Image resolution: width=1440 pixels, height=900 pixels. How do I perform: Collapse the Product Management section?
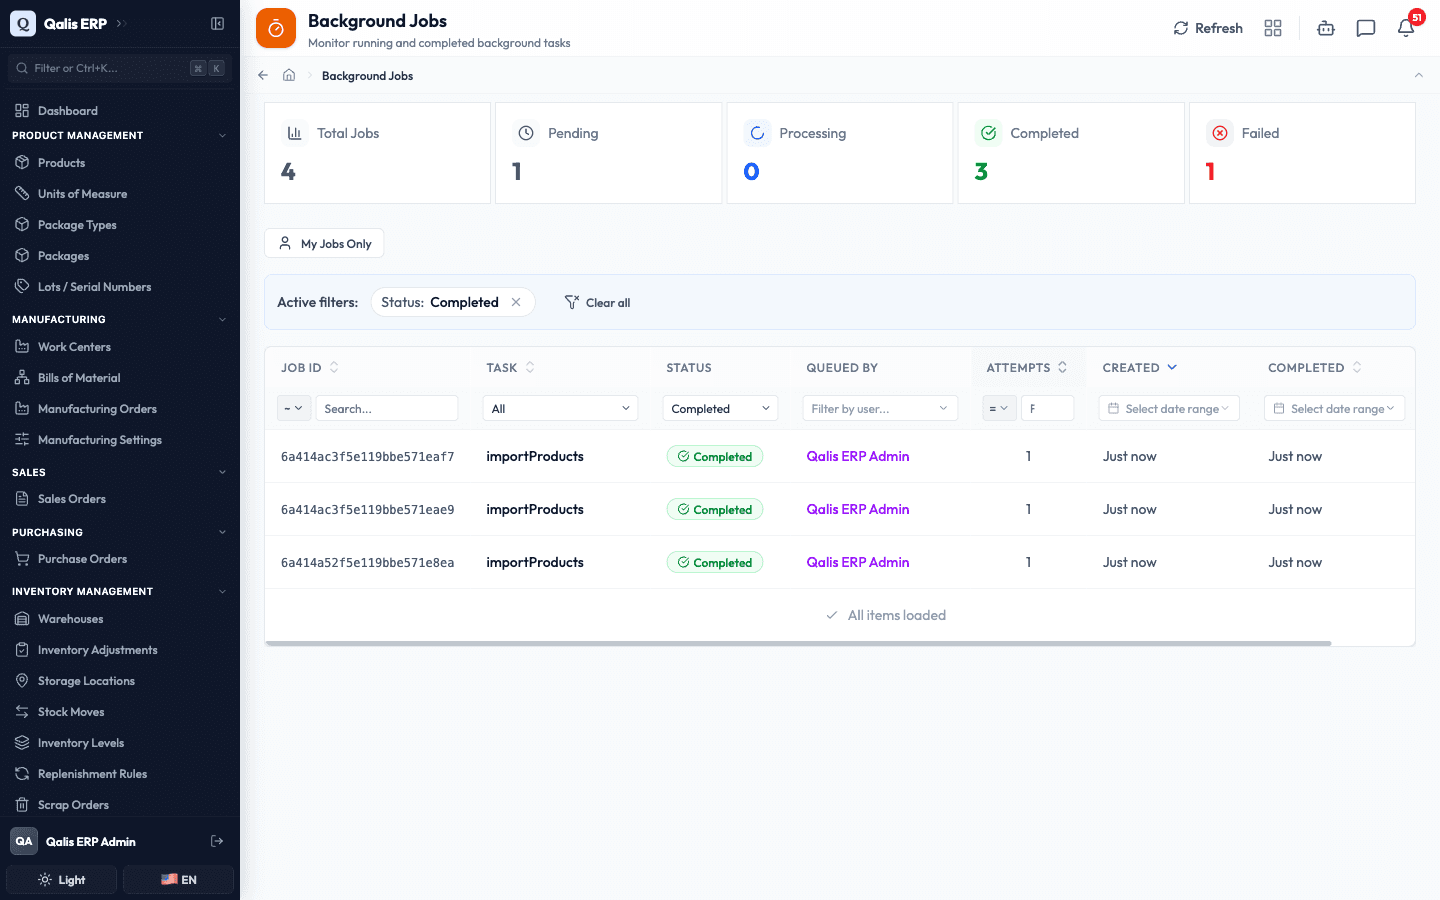(222, 136)
